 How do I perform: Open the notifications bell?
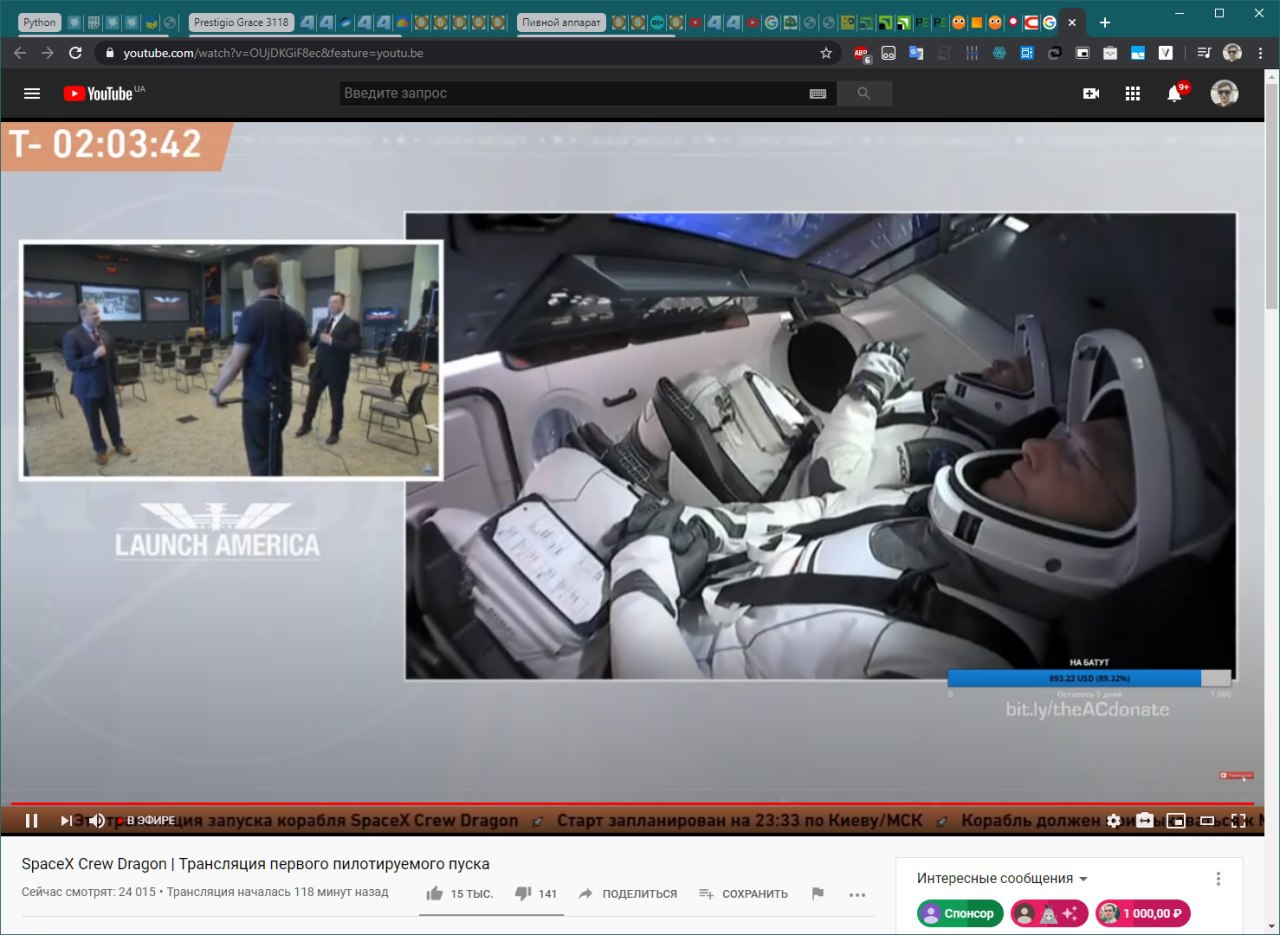pos(1175,93)
